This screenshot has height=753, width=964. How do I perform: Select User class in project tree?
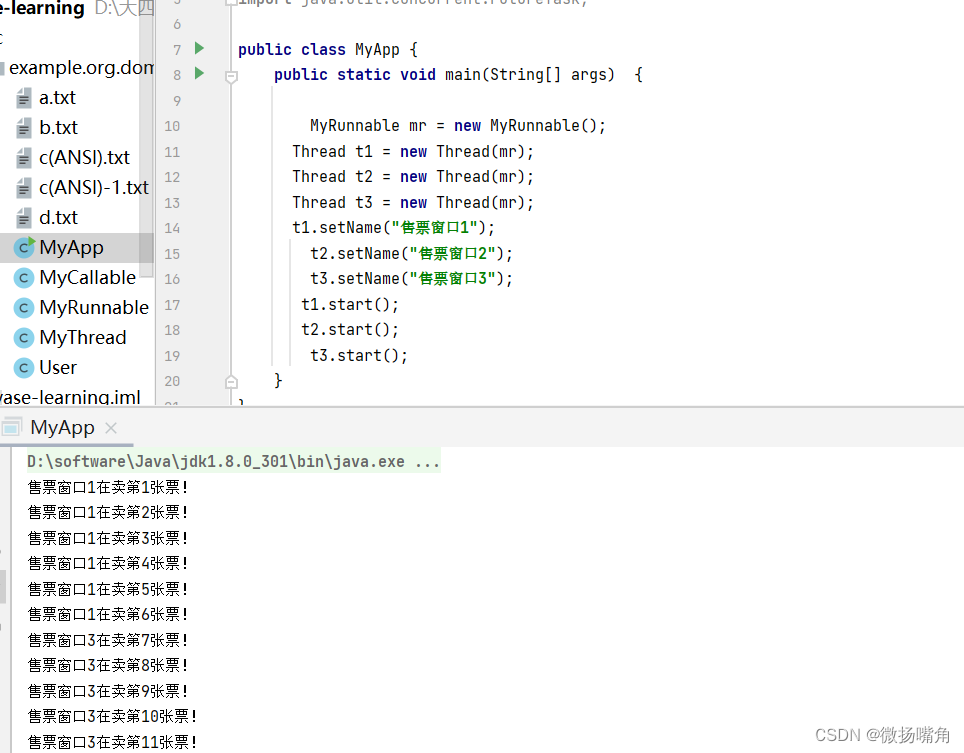[58, 368]
